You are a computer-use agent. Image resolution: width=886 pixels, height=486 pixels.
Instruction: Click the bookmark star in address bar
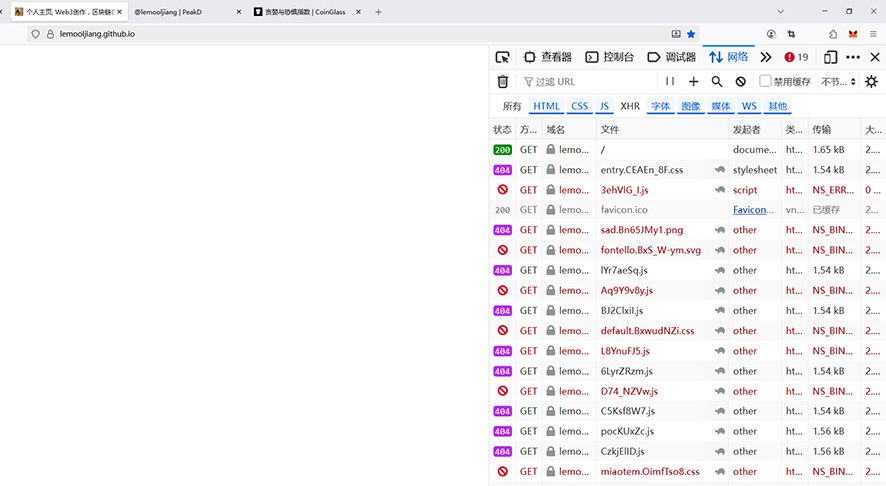(x=691, y=34)
